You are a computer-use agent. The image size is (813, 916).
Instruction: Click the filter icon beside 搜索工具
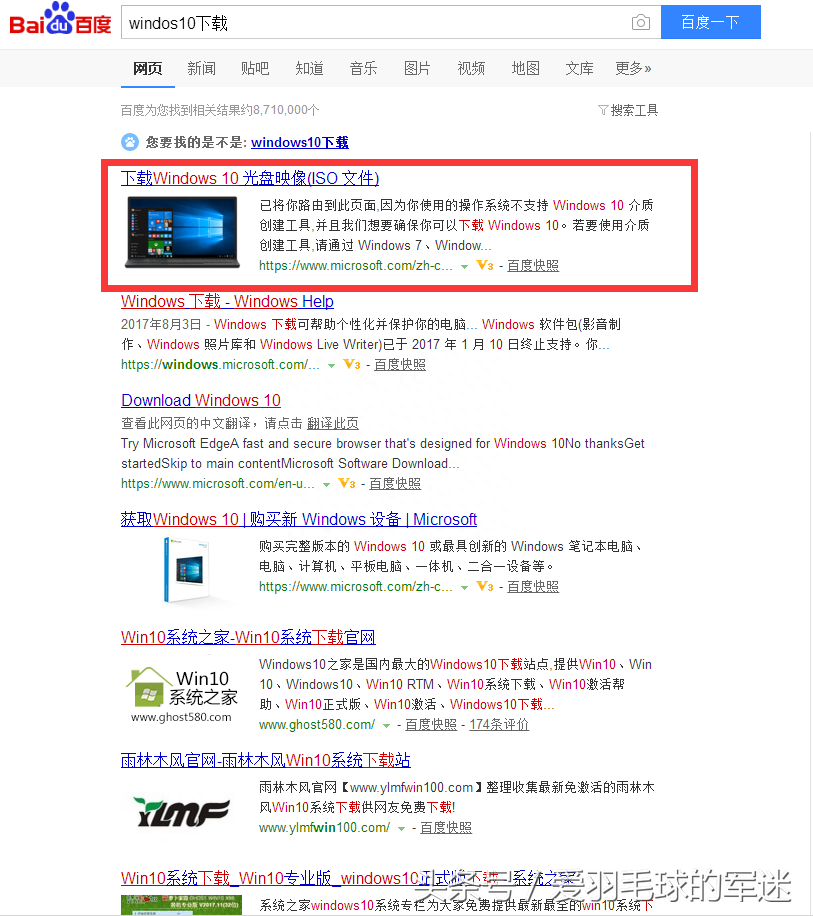pyautogui.click(x=603, y=111)
